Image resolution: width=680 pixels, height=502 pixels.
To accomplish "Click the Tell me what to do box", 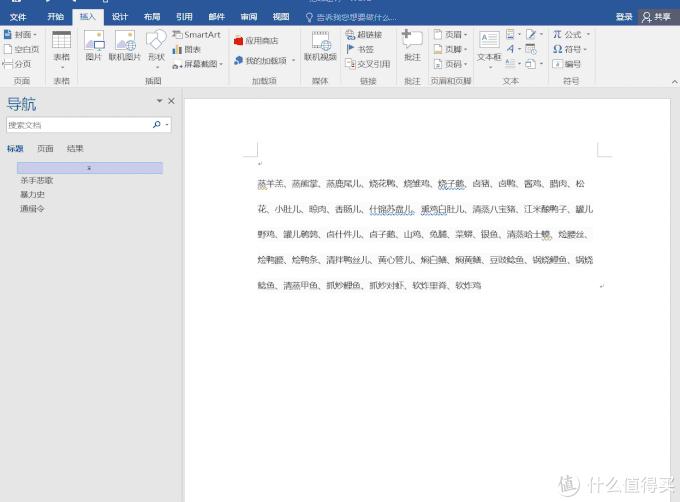I will click(x=351, y=17).
